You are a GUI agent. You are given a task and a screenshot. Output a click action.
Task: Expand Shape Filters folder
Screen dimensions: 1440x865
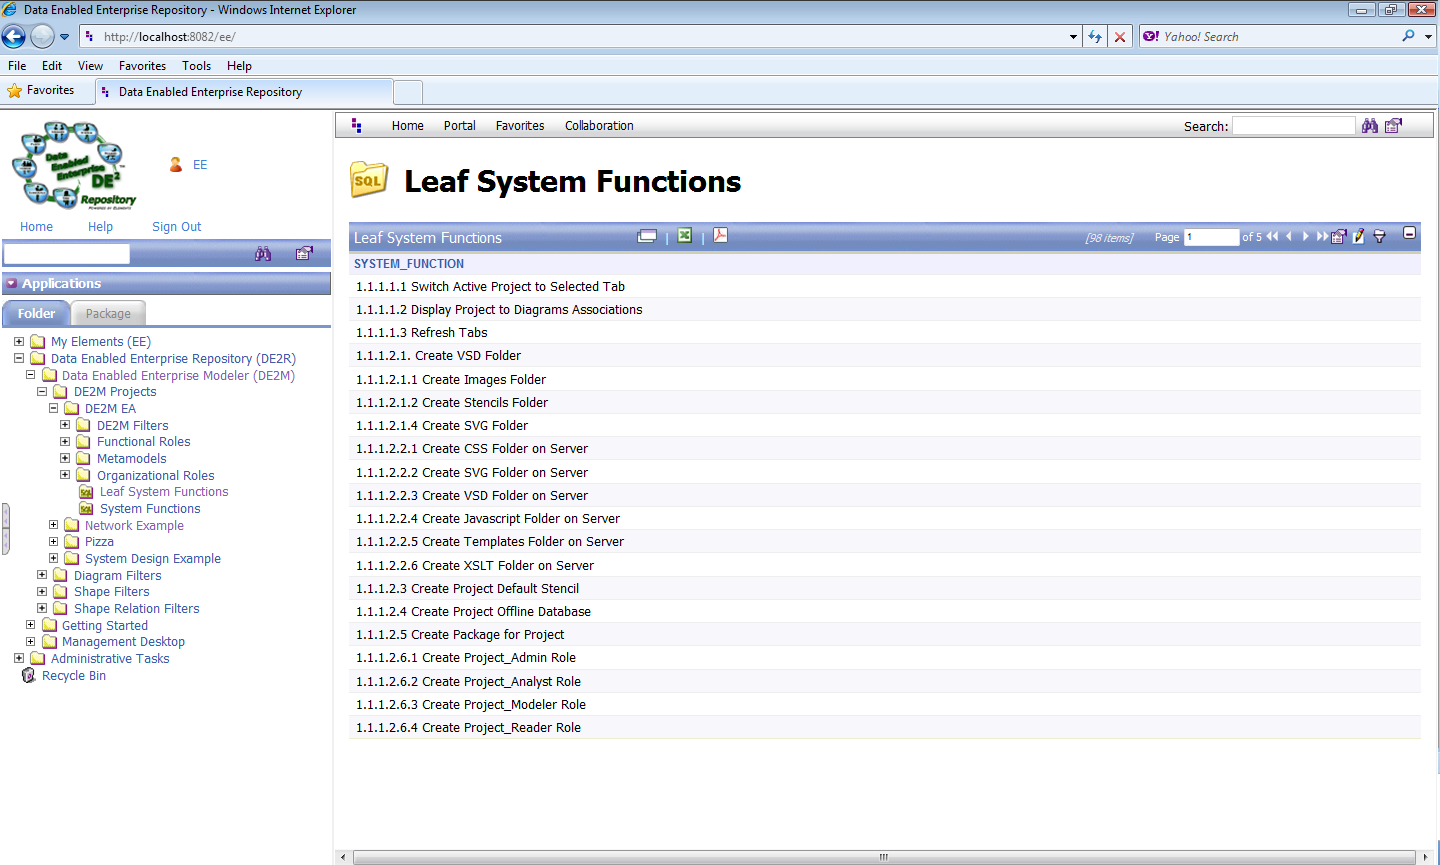pos(42,592)
